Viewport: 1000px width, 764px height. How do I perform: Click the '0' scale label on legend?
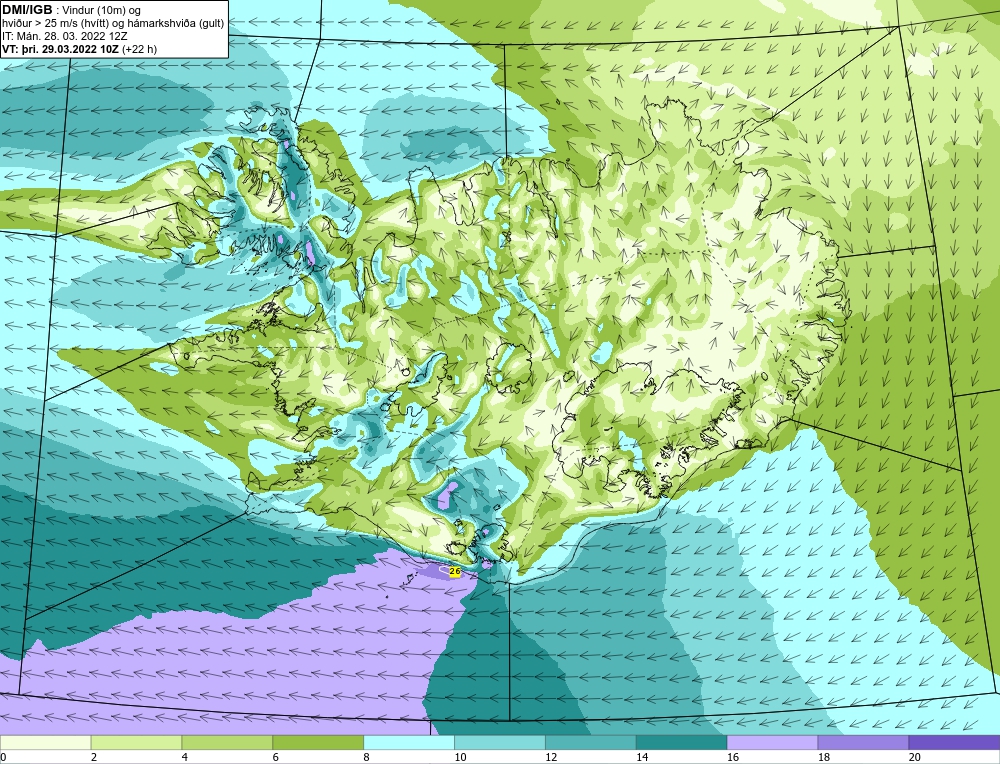[3, 757]
